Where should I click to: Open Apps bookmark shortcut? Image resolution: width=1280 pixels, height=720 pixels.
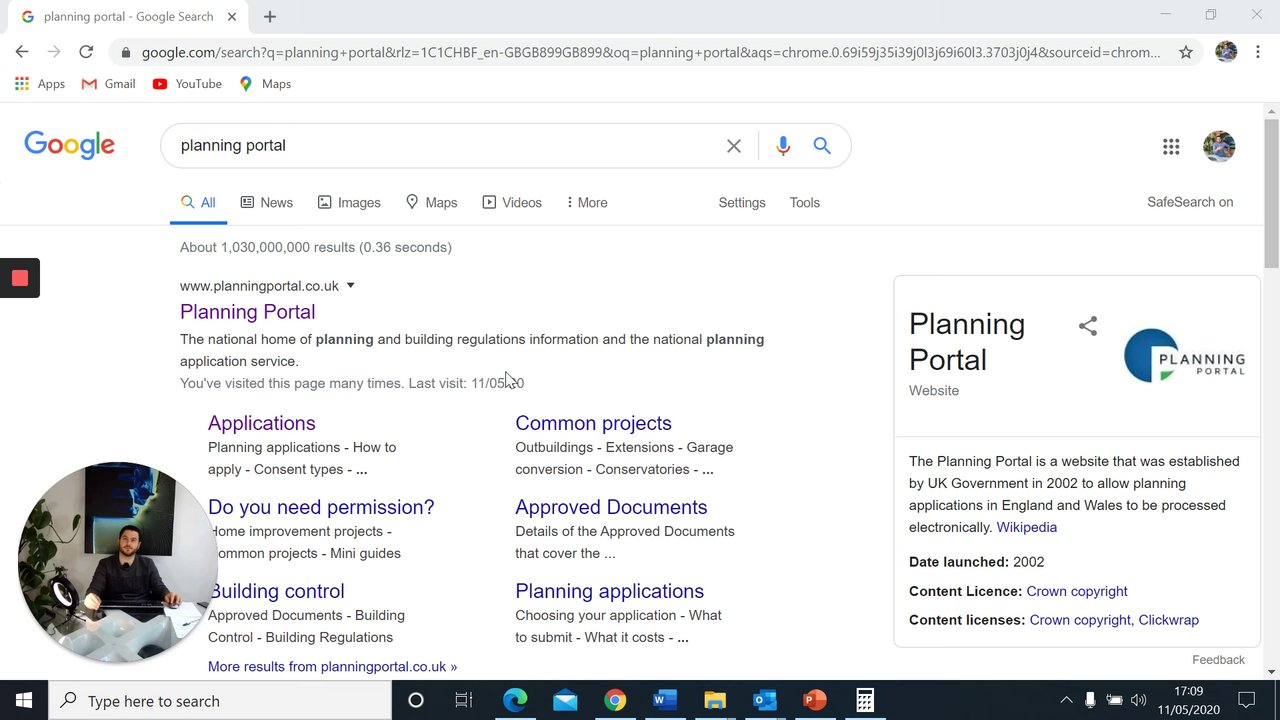[x=40, y=84]
